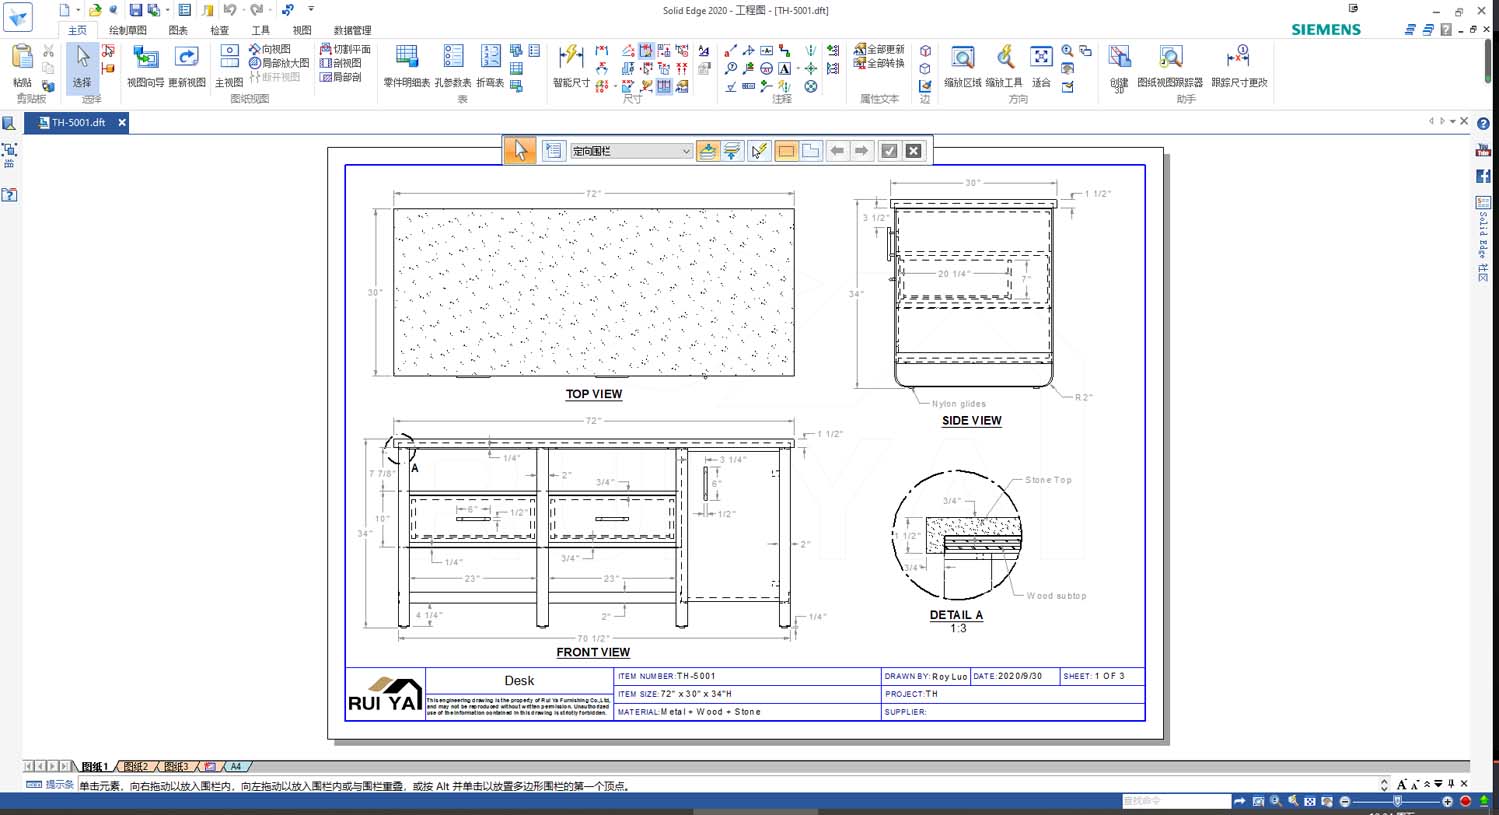
Task: Click Update All (全部更新) property text
Action: [x=879, y=49]
